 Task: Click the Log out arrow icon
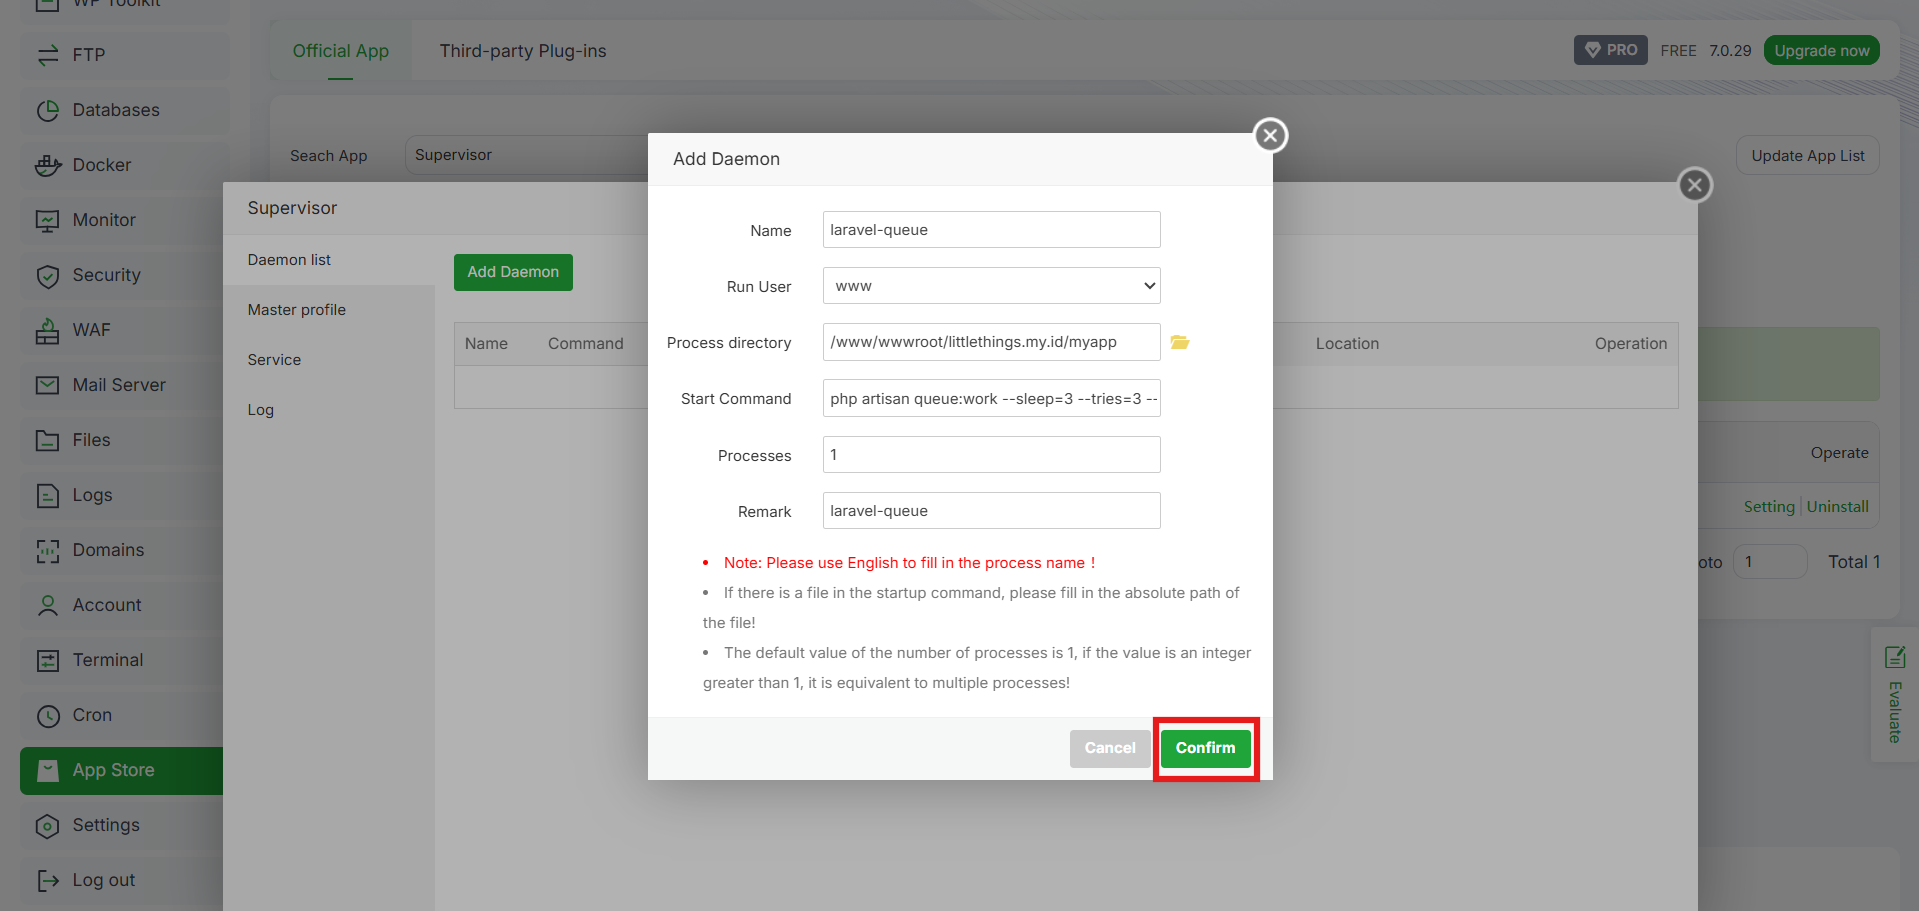[47, 880]
